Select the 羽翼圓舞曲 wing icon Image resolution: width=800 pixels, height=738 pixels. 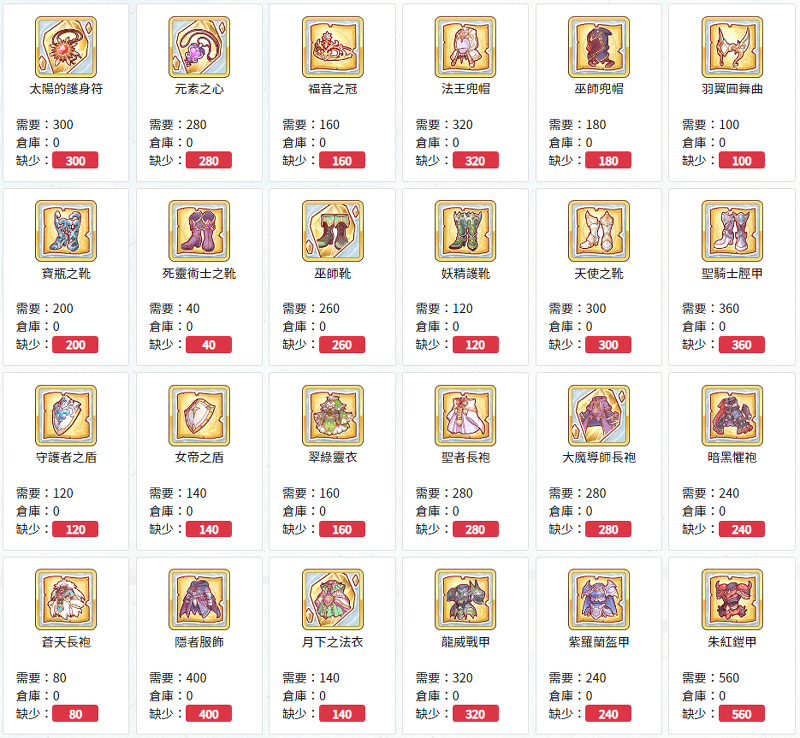click(x=732, y=47)
